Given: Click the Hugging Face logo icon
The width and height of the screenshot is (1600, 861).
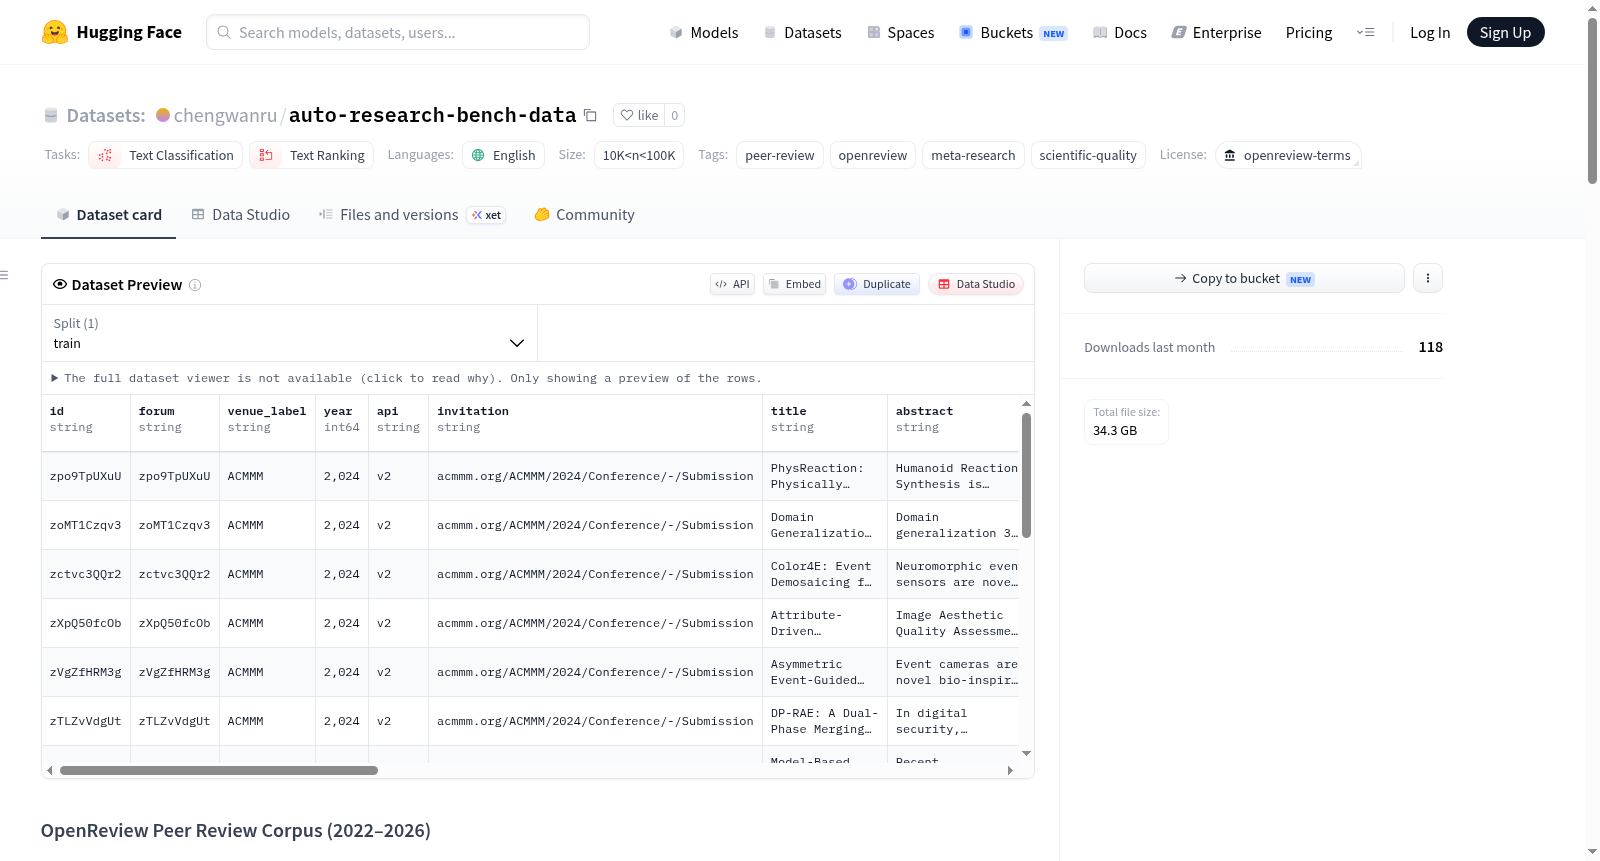Looking at the screenshot, I should pos(55,32).
